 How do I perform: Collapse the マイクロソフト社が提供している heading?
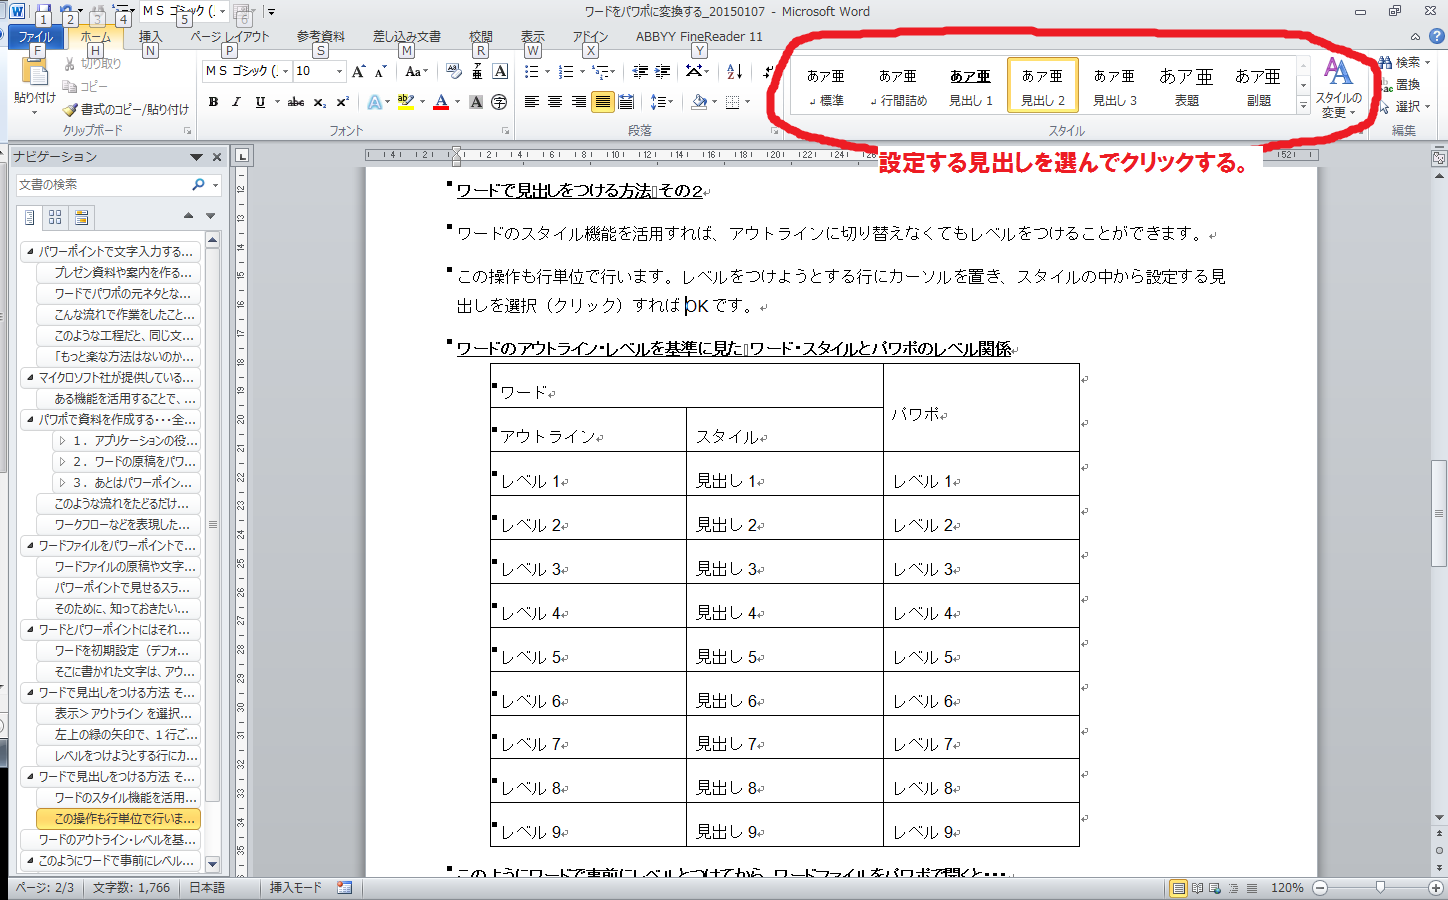[x=30, y=378]
